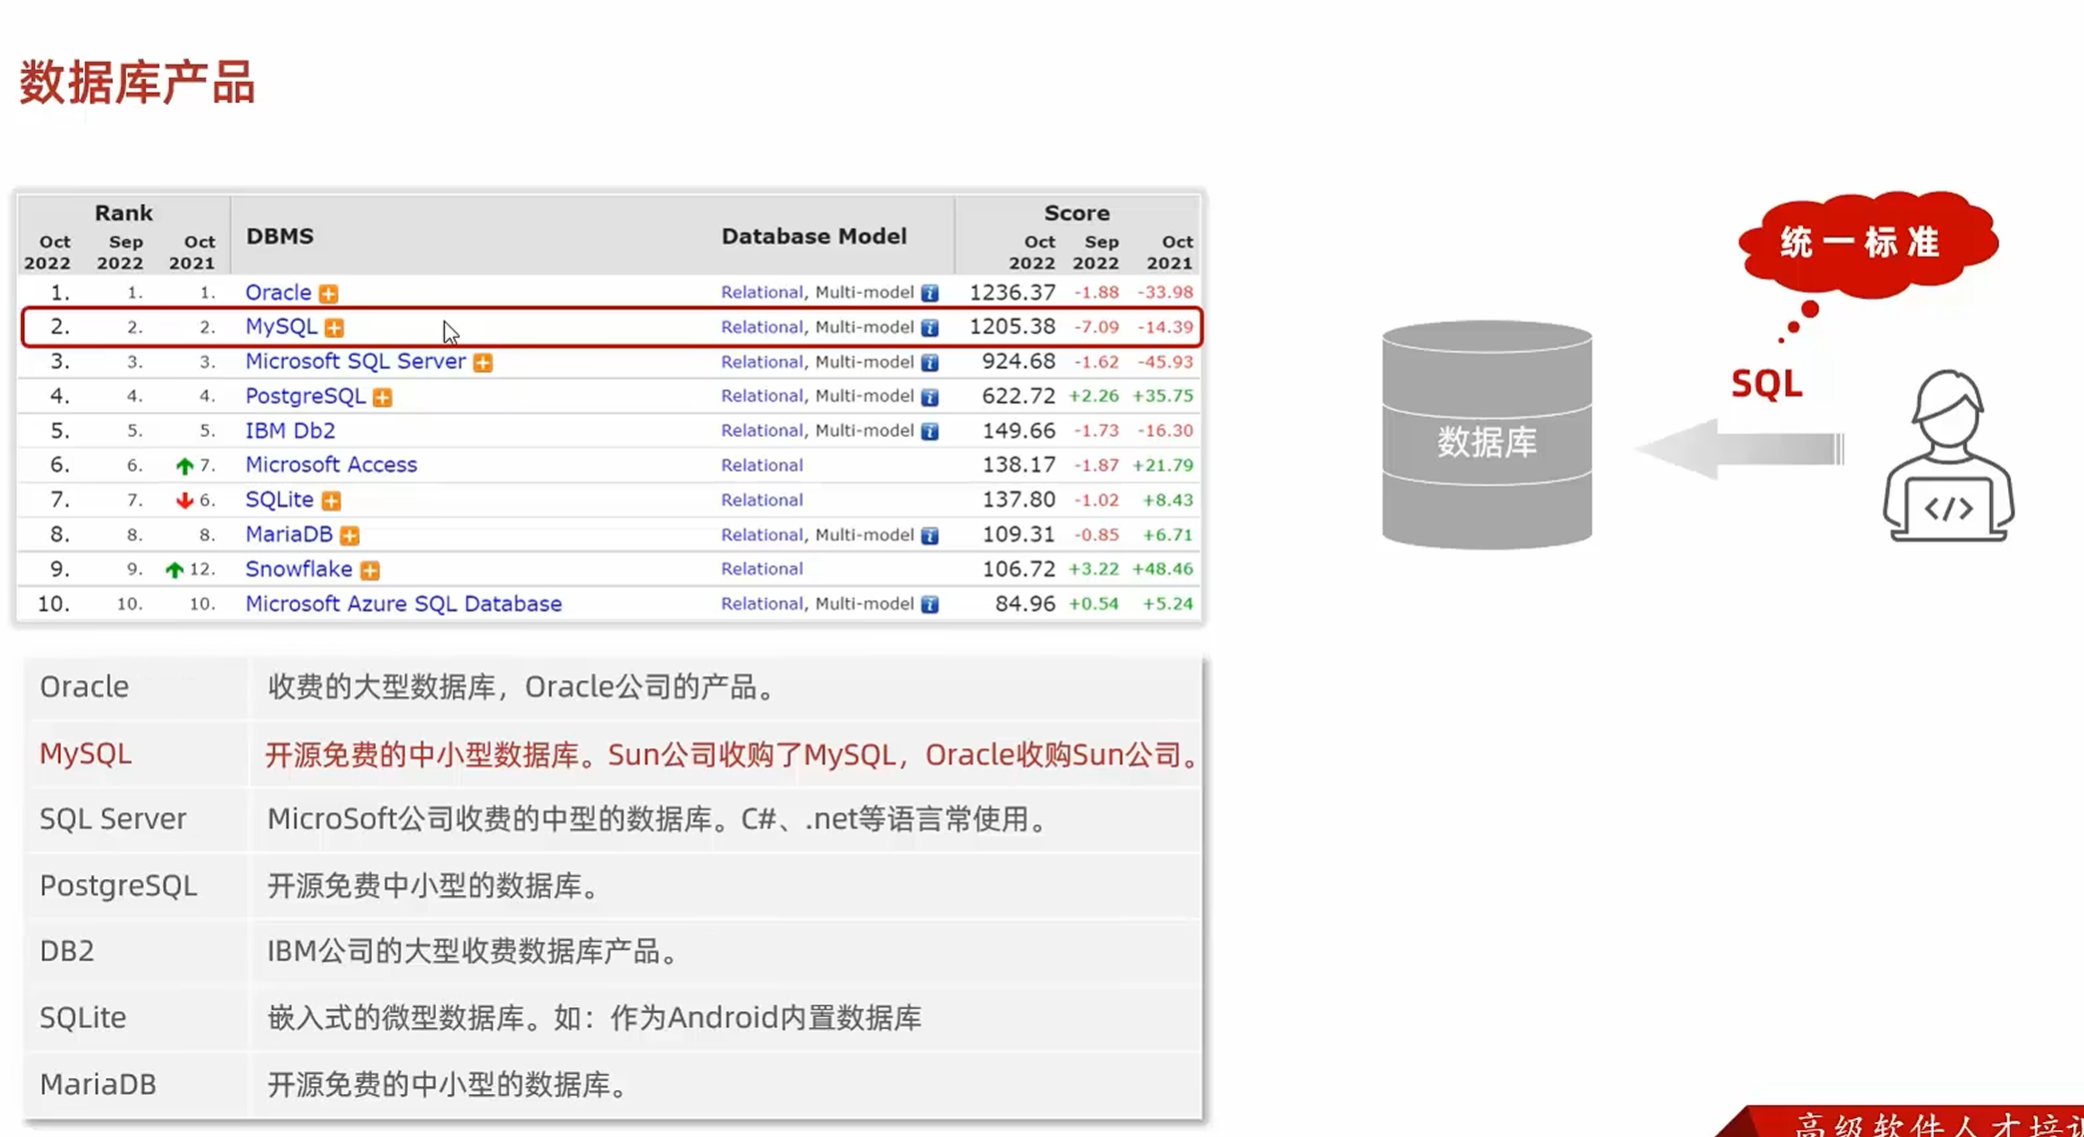Click the orange plus icon beside Oracle
The height and width of the screenshot is (1137, 2084).
tap(328, 293)
